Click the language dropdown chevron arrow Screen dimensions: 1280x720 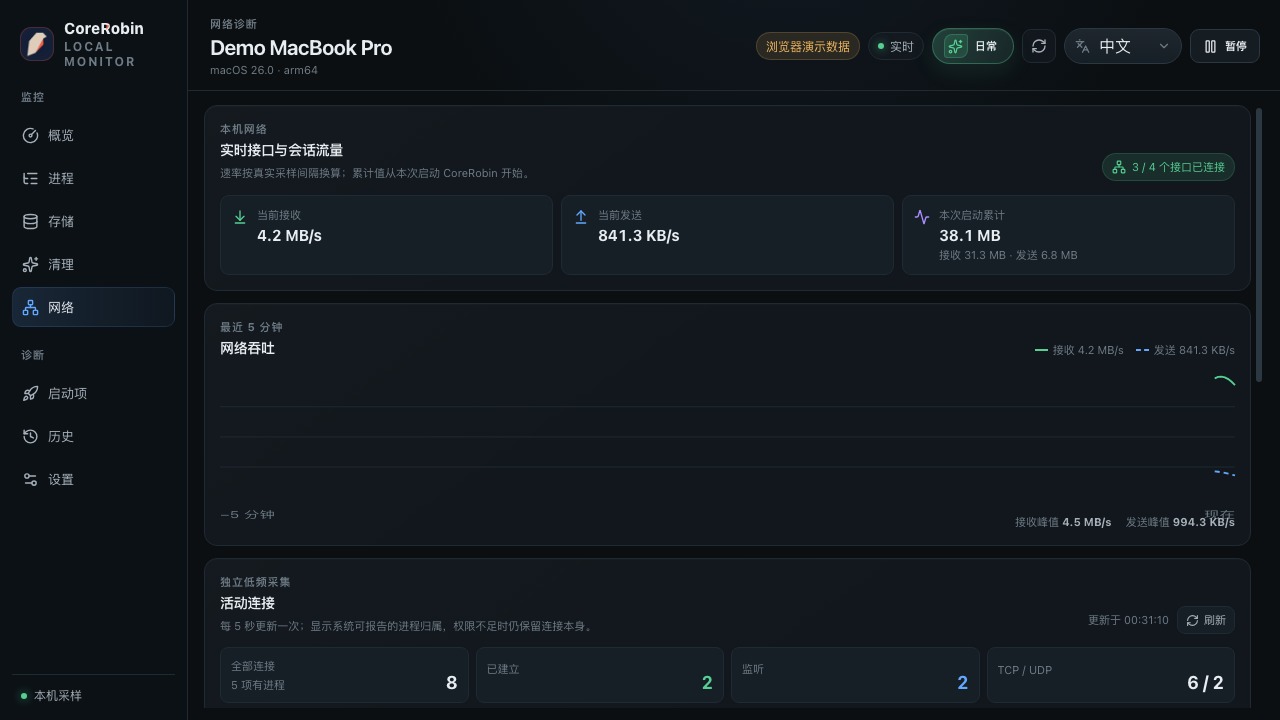click(1163, 46)
